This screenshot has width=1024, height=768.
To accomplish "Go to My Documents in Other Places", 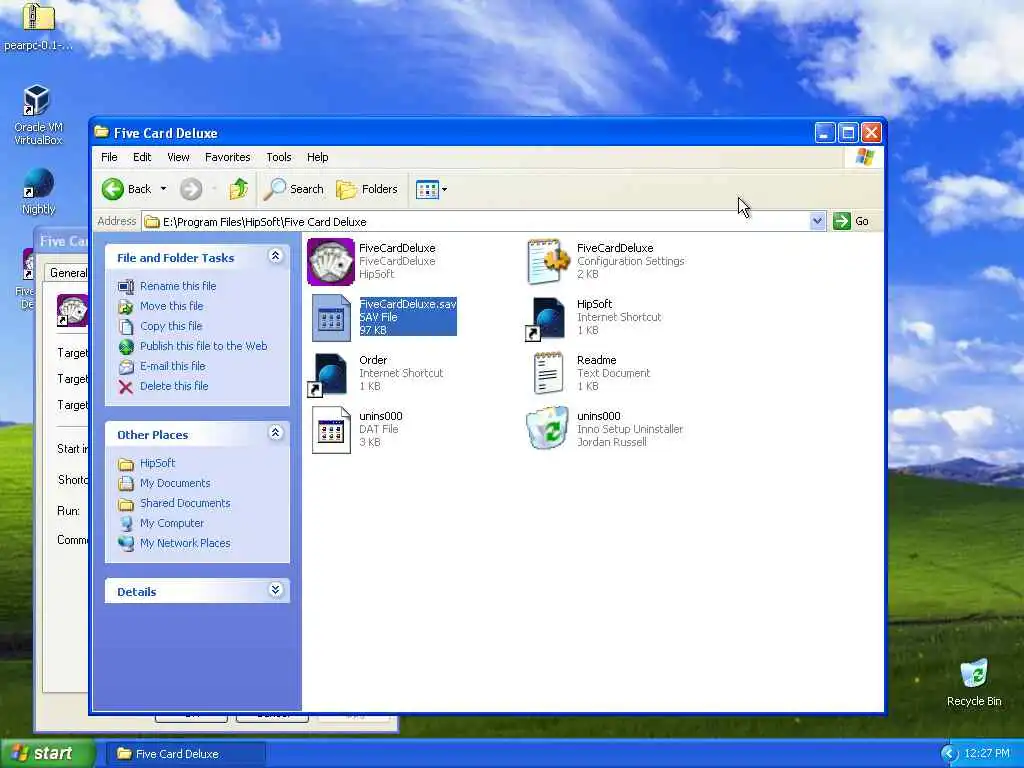I will [174, 483].
